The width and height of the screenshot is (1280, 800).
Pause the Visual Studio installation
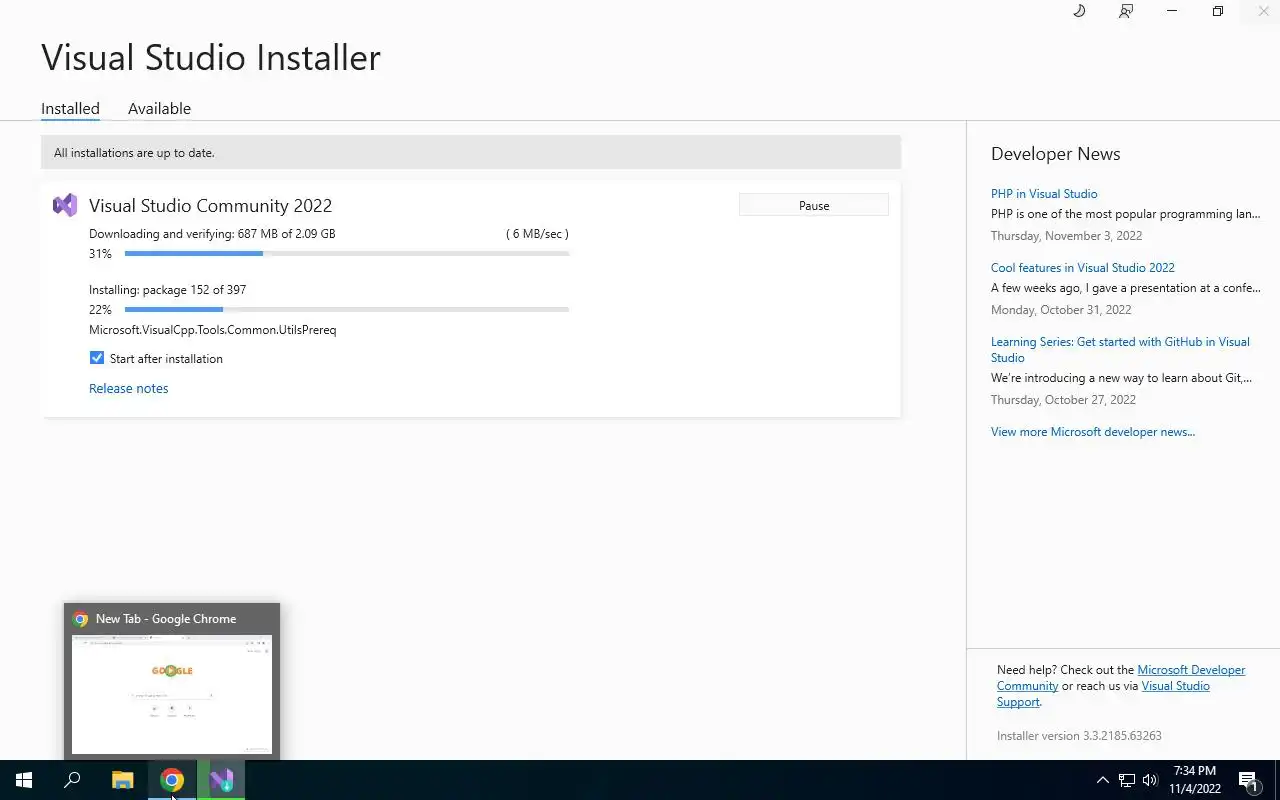(814, 205)
